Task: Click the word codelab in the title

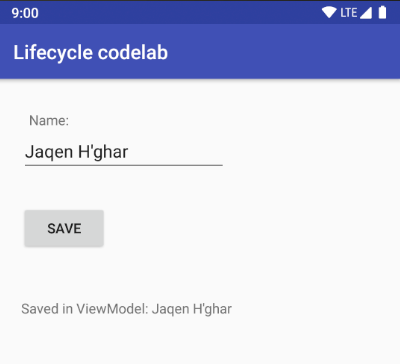Action: coord(133,53)
